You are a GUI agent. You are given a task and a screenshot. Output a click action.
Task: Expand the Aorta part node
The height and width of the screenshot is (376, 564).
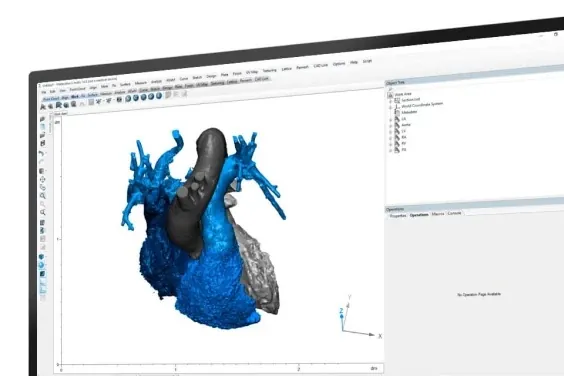click(x=391, y=126)
